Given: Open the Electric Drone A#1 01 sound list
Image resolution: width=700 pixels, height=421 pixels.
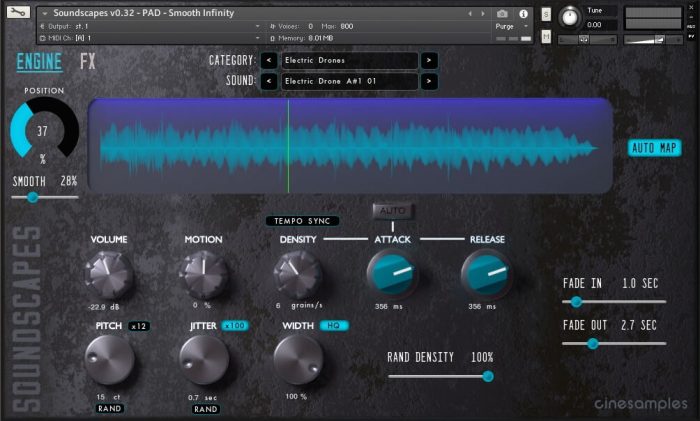Looking at the screenshot, I should (x=350, y=81).
